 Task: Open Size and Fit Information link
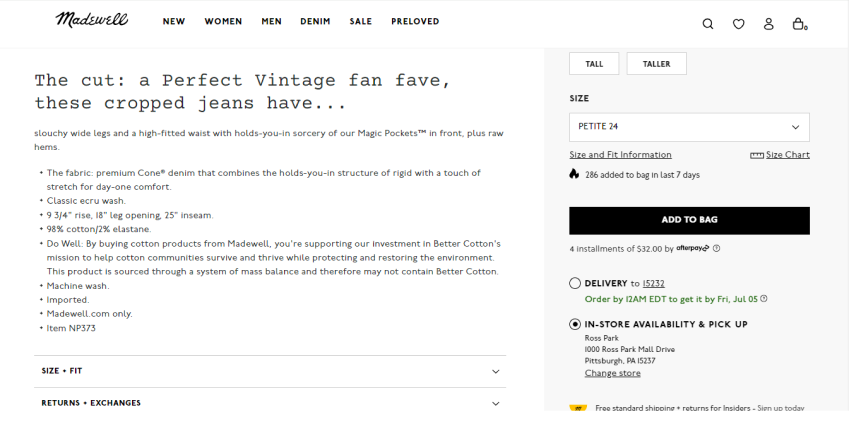click(x=620, y=155)
